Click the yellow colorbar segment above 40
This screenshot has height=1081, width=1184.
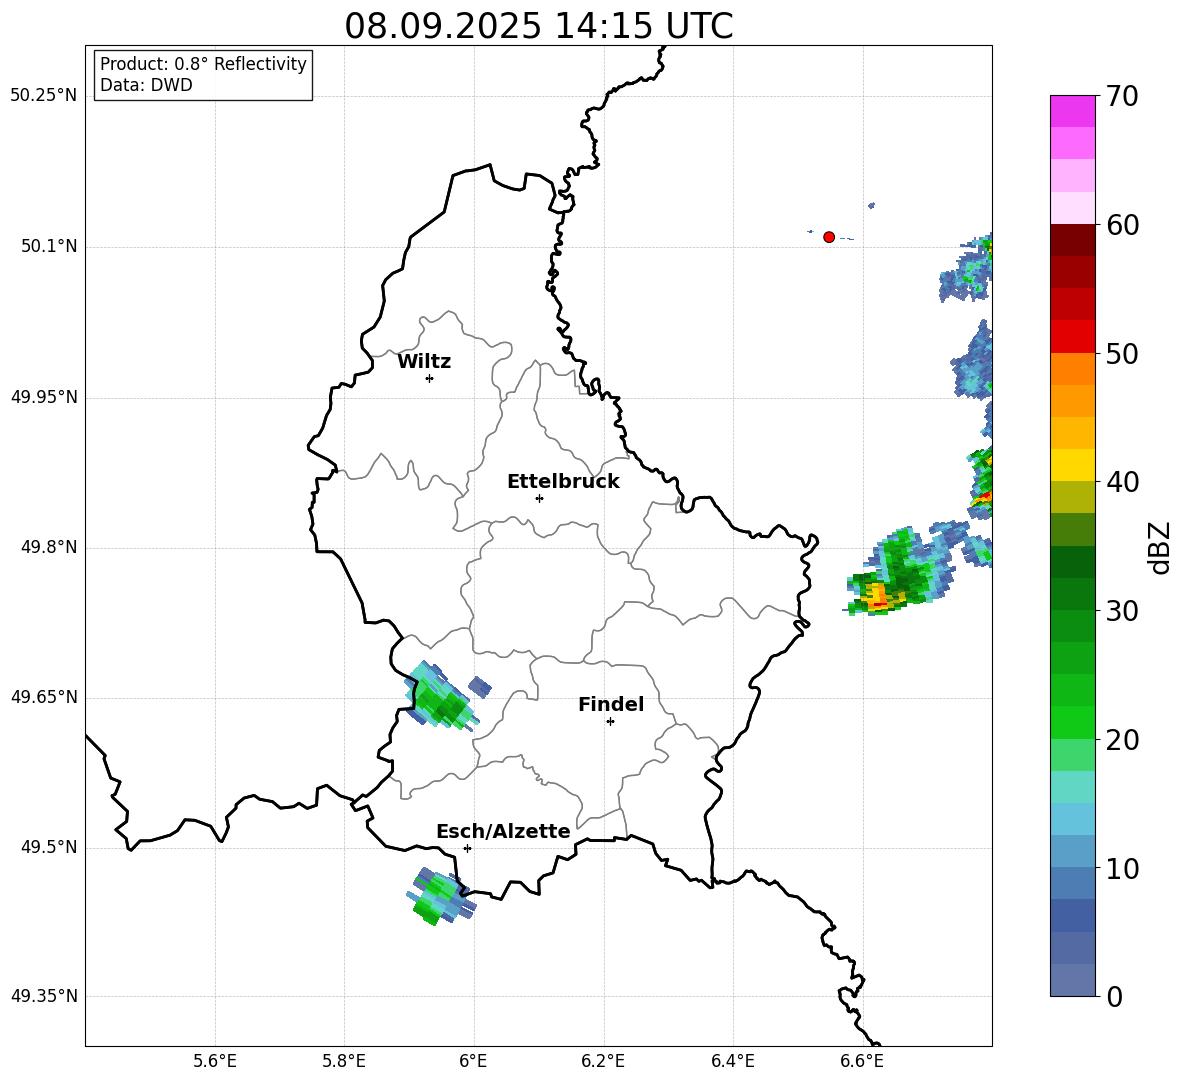[1073, 465]
